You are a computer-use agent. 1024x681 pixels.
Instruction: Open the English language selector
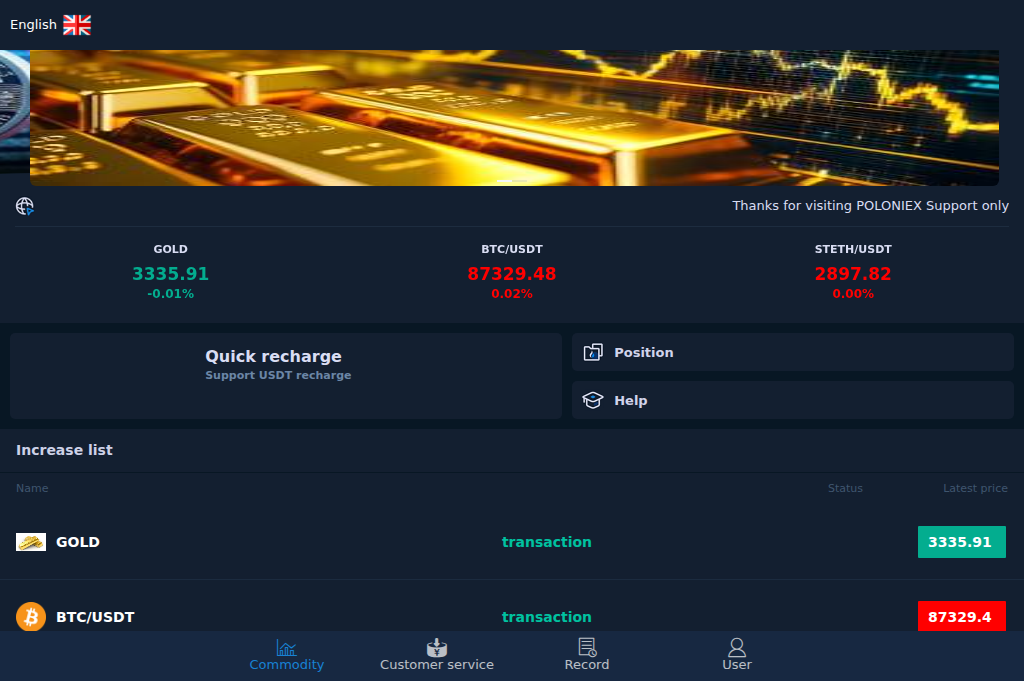point(33,24)
